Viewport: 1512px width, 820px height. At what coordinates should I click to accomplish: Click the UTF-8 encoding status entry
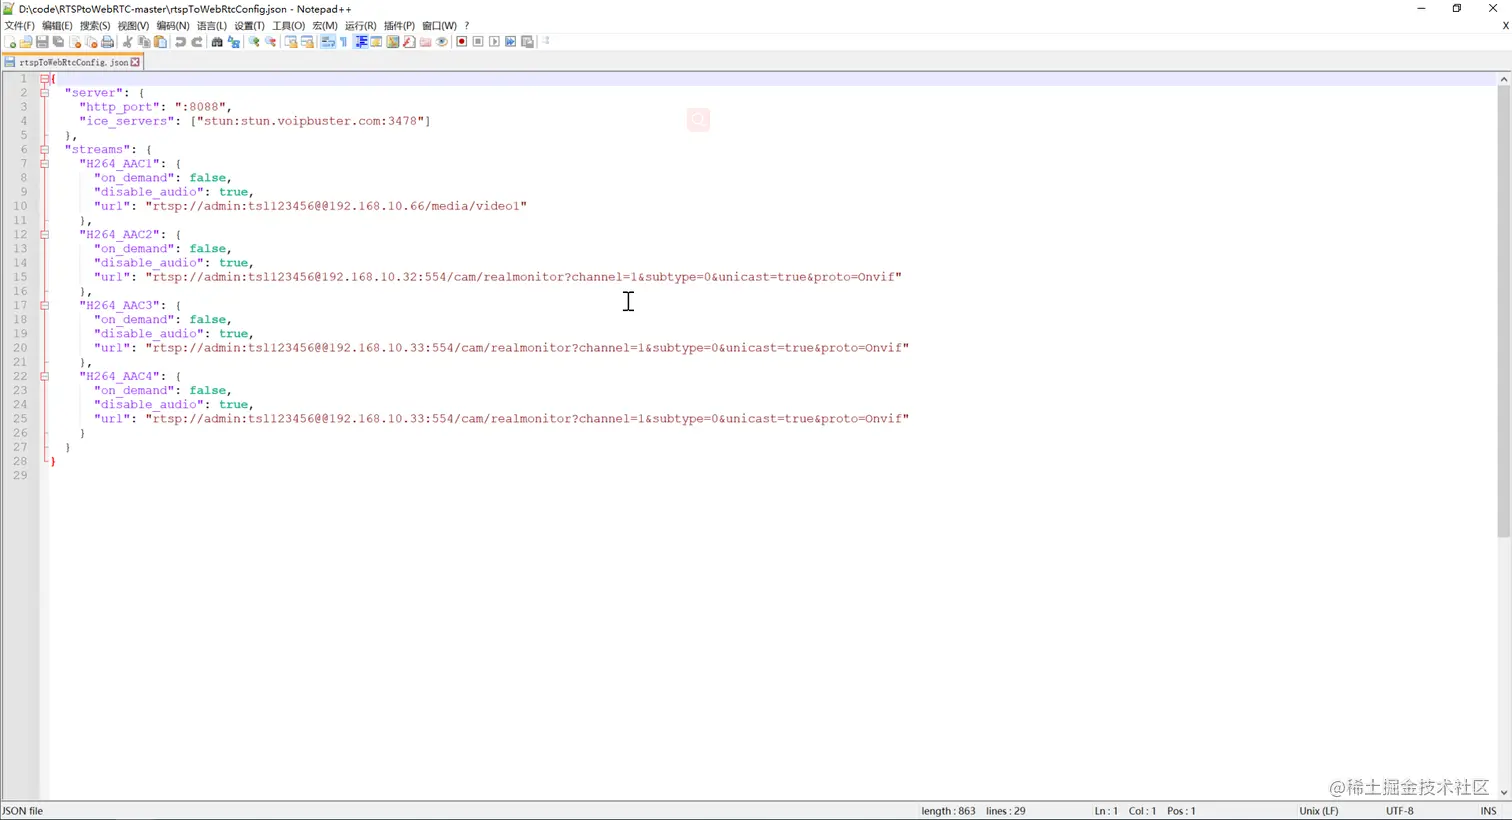click(x=1399, y=811)
